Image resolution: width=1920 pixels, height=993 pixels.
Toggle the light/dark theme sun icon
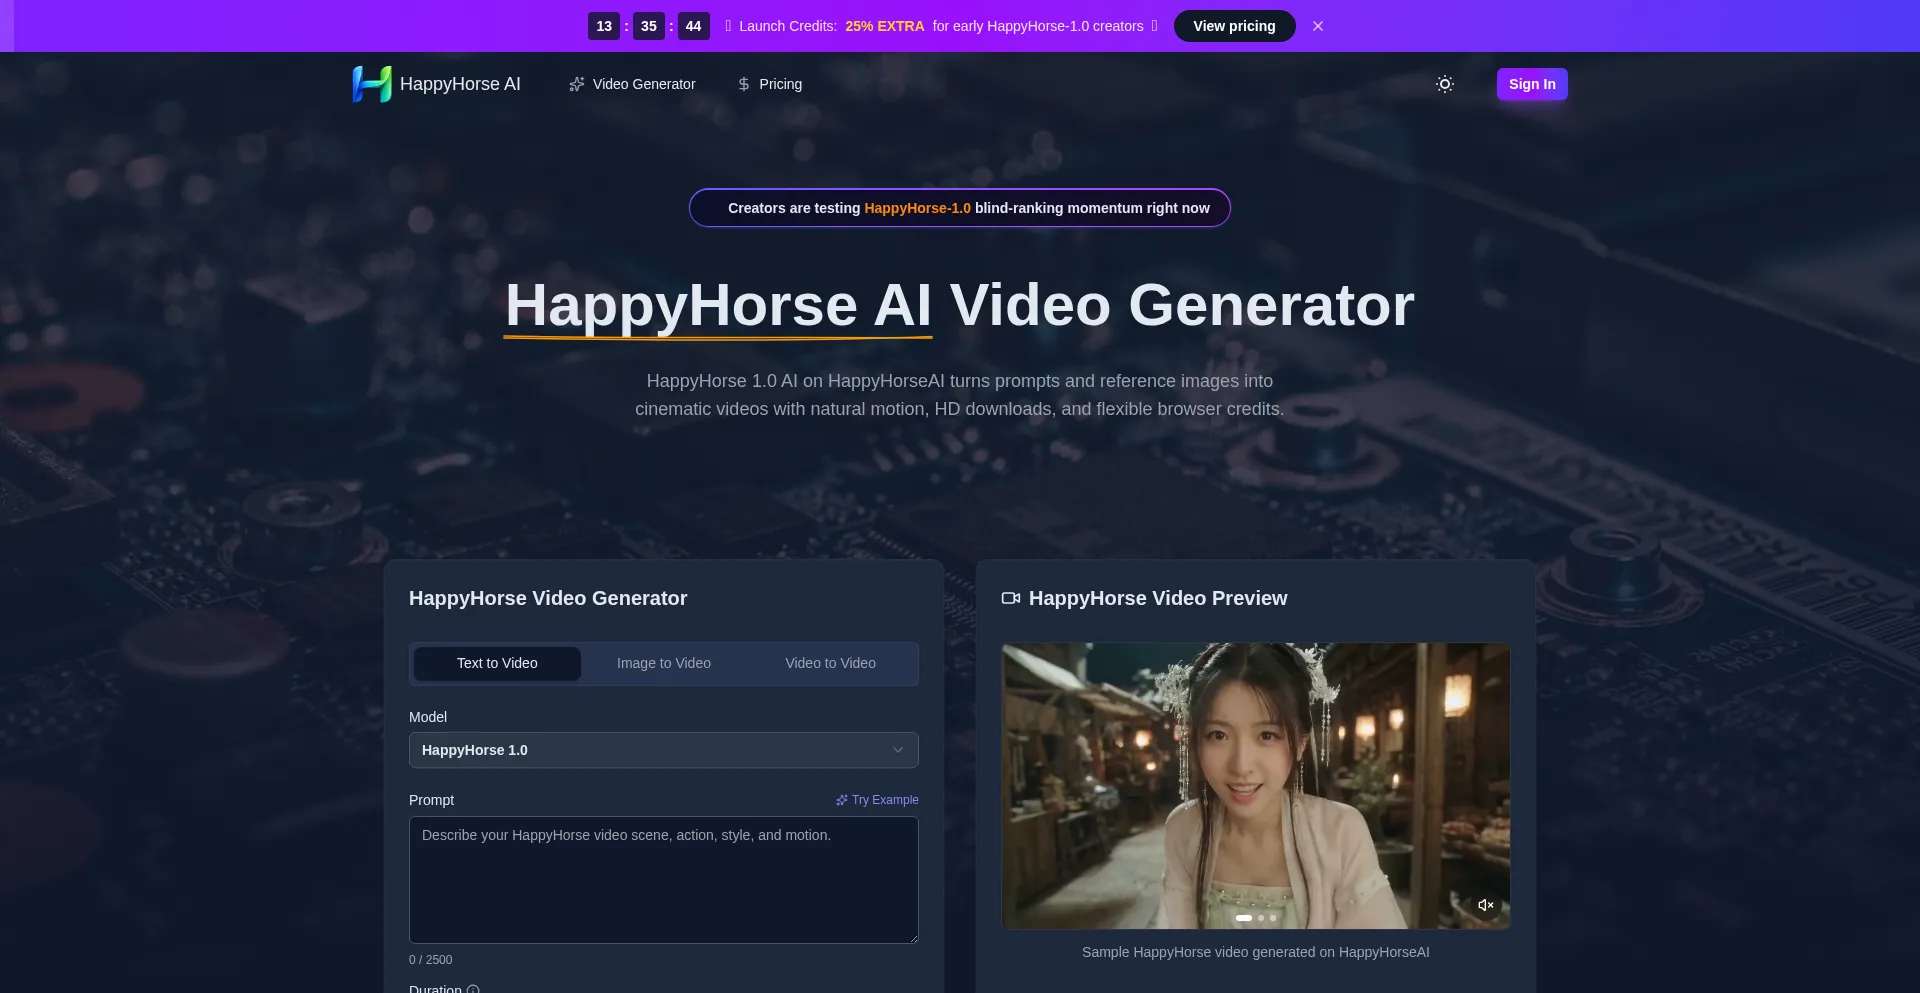point(1445,84)
